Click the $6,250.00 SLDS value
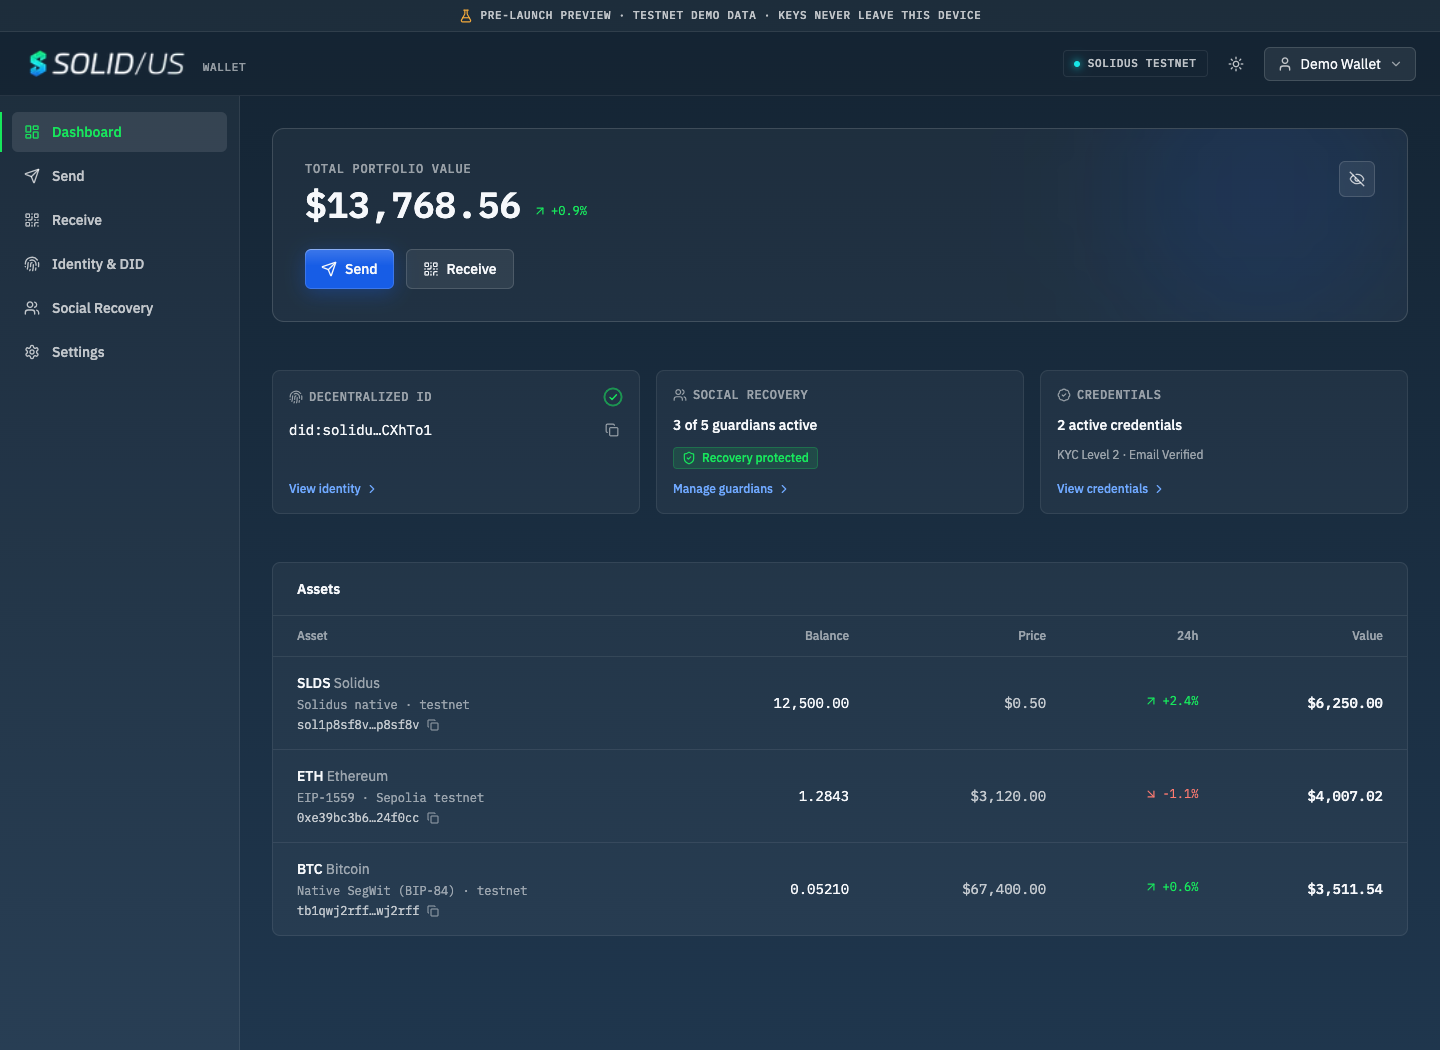1440x1050 pixels. coord(1345,703)
